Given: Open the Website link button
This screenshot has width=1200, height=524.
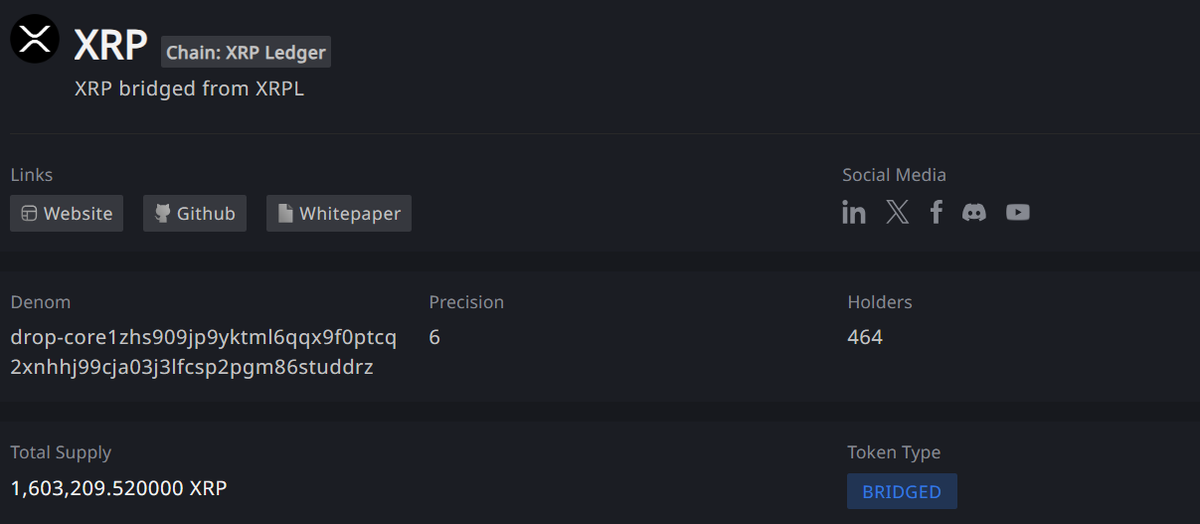Looking at the screenshot, I should click(67, 213).
